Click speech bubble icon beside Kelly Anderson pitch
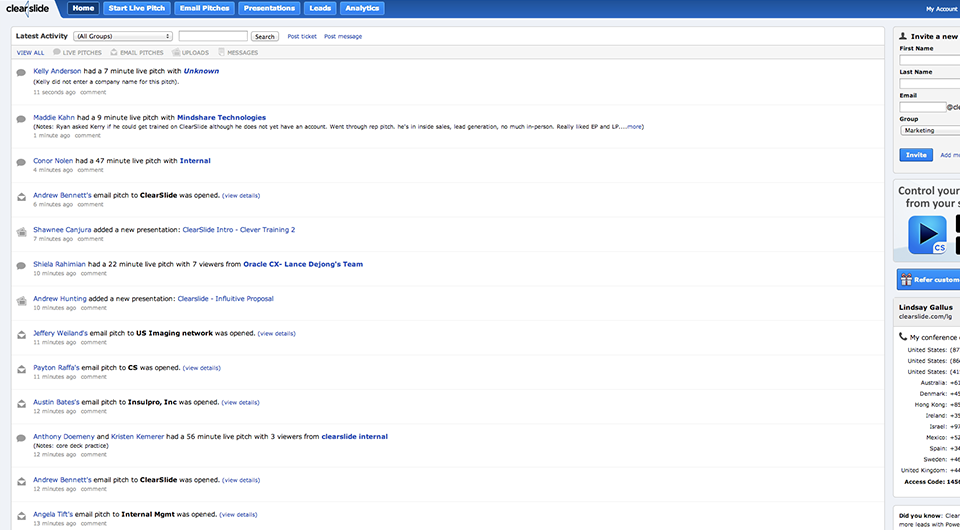This screenshot has height=530, width=960. click(21, 73)
